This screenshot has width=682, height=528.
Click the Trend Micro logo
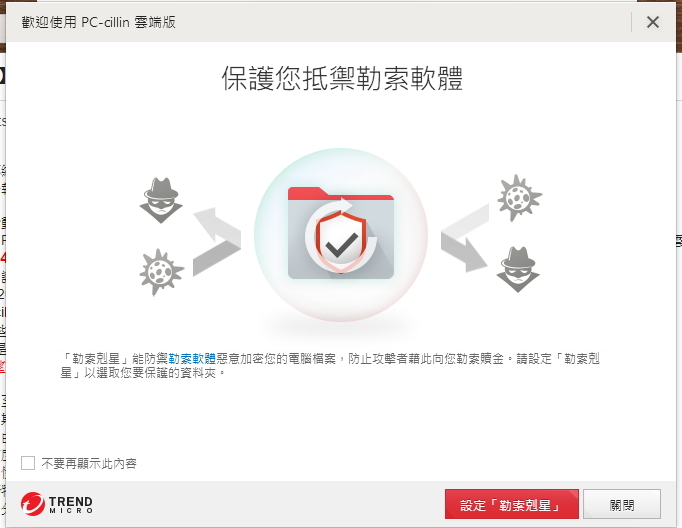pyautogui.click(x=57, y=504)
